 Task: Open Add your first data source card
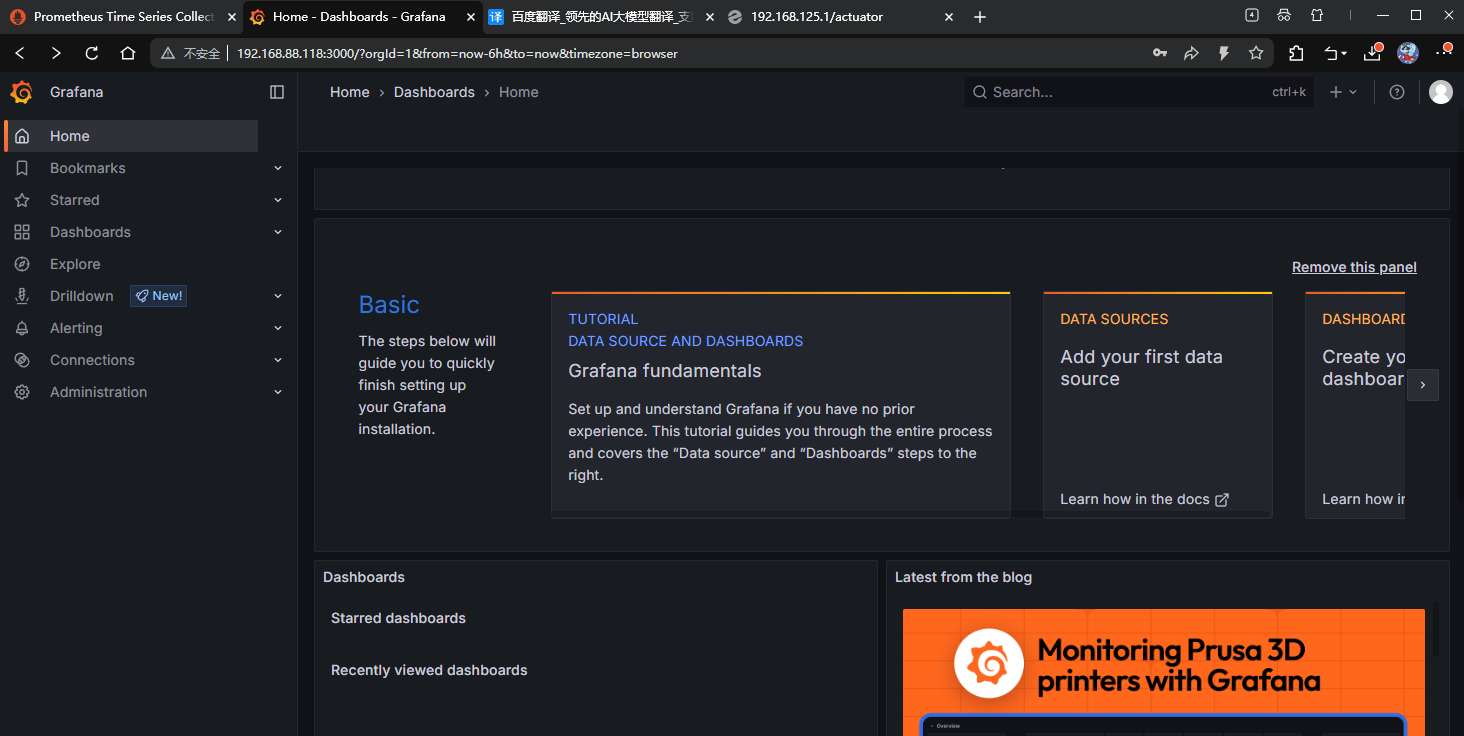pyautogui.click(x=1158, y=405)
